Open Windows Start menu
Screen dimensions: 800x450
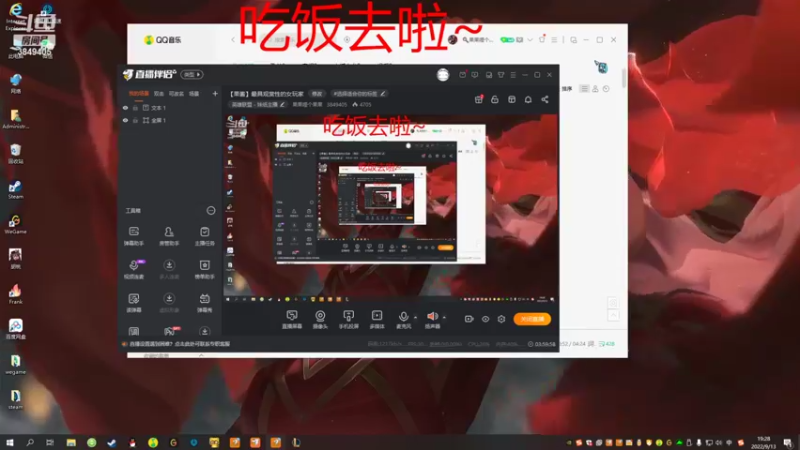9,442
